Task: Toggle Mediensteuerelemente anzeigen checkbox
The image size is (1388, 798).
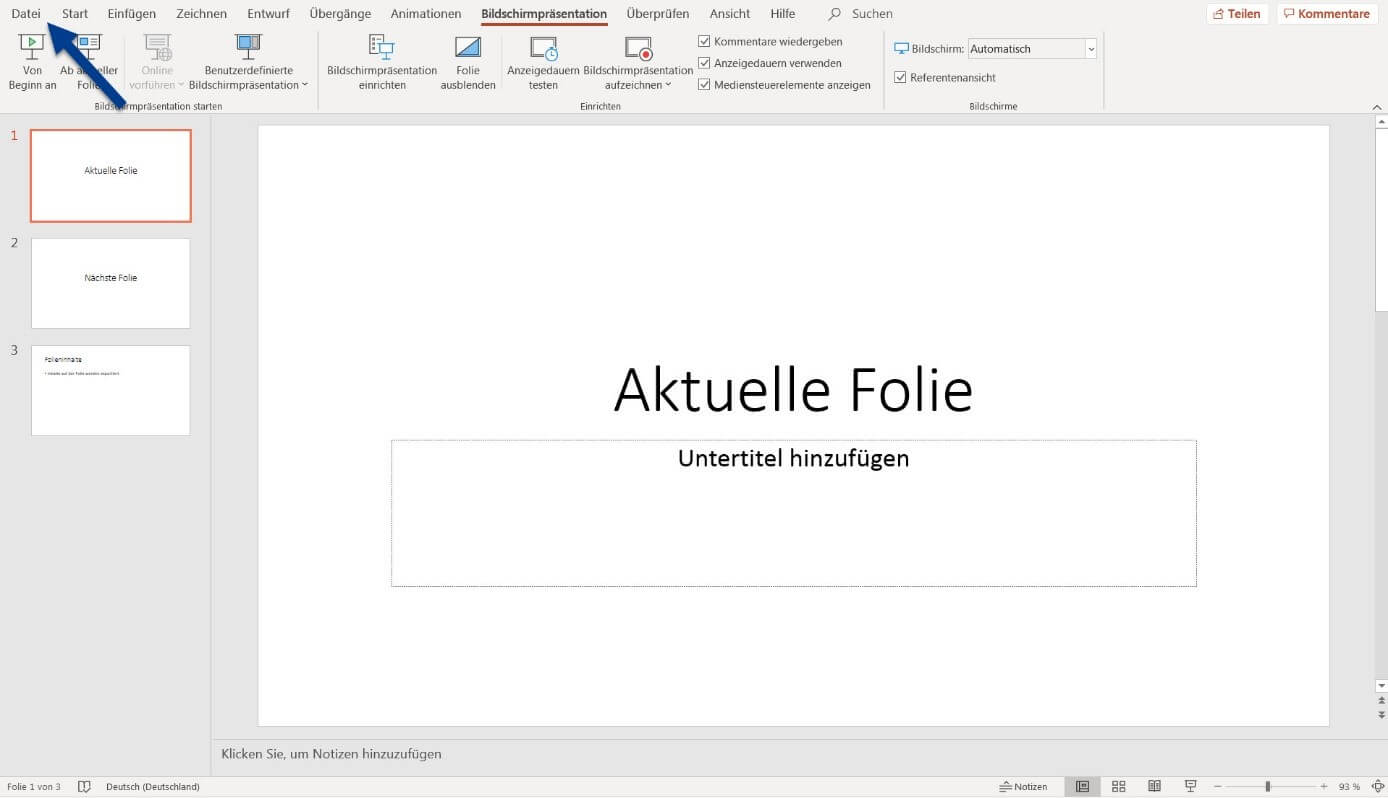Action: coord(704,85)
